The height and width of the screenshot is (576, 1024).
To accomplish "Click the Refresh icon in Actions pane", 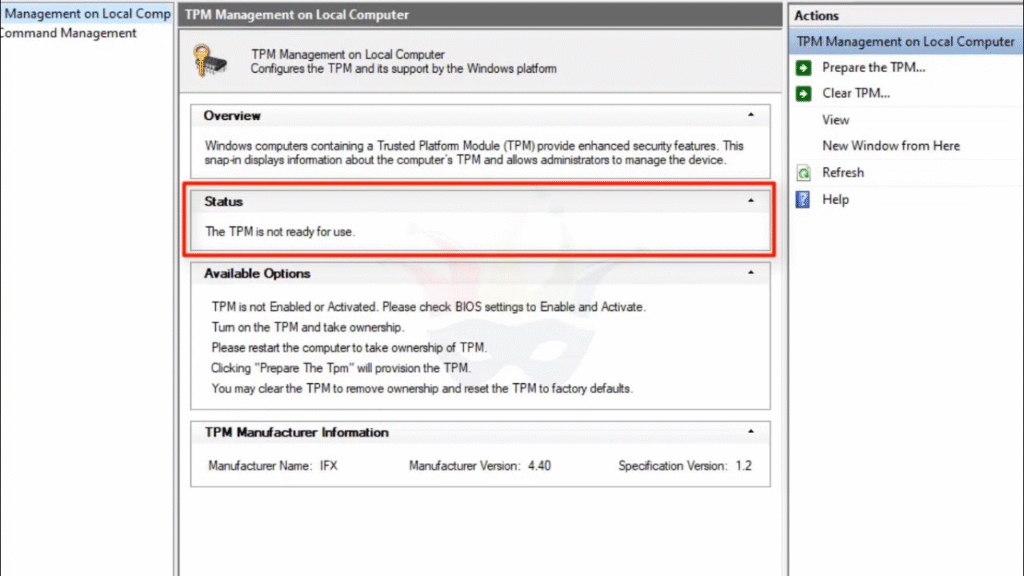I will click(803, 172).
